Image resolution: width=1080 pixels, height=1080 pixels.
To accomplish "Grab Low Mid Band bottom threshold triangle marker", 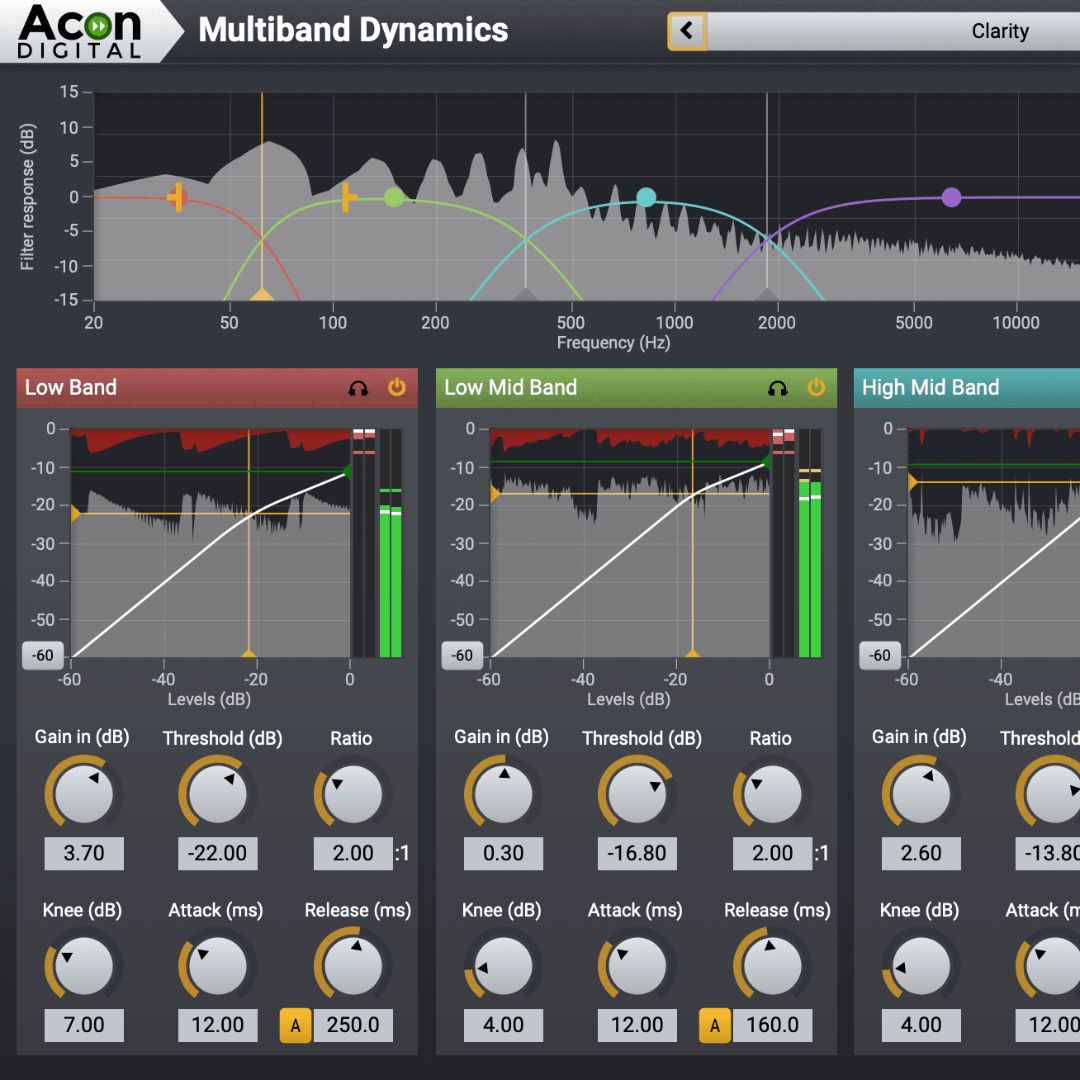I will click(692, 652).
